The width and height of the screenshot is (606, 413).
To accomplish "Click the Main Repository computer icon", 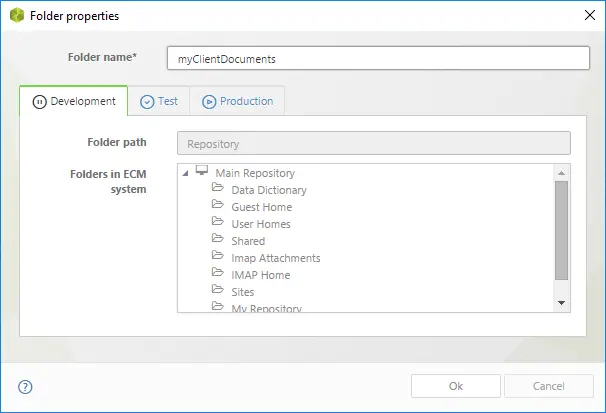I will (202, 170).
